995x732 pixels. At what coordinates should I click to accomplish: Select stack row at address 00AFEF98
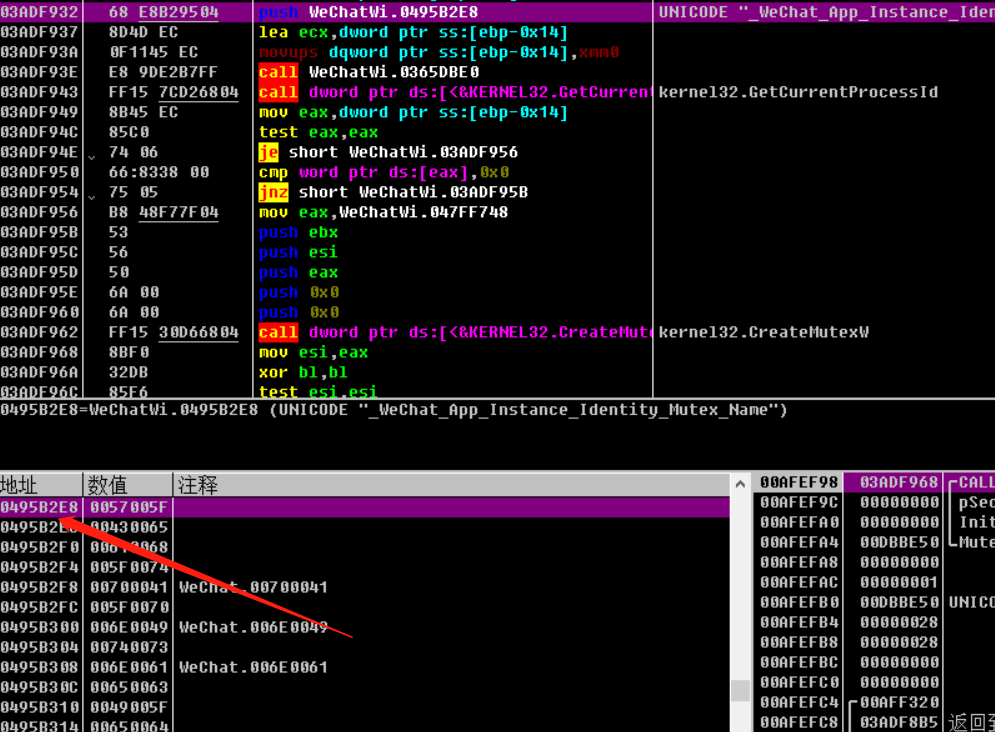coord(874,483)
